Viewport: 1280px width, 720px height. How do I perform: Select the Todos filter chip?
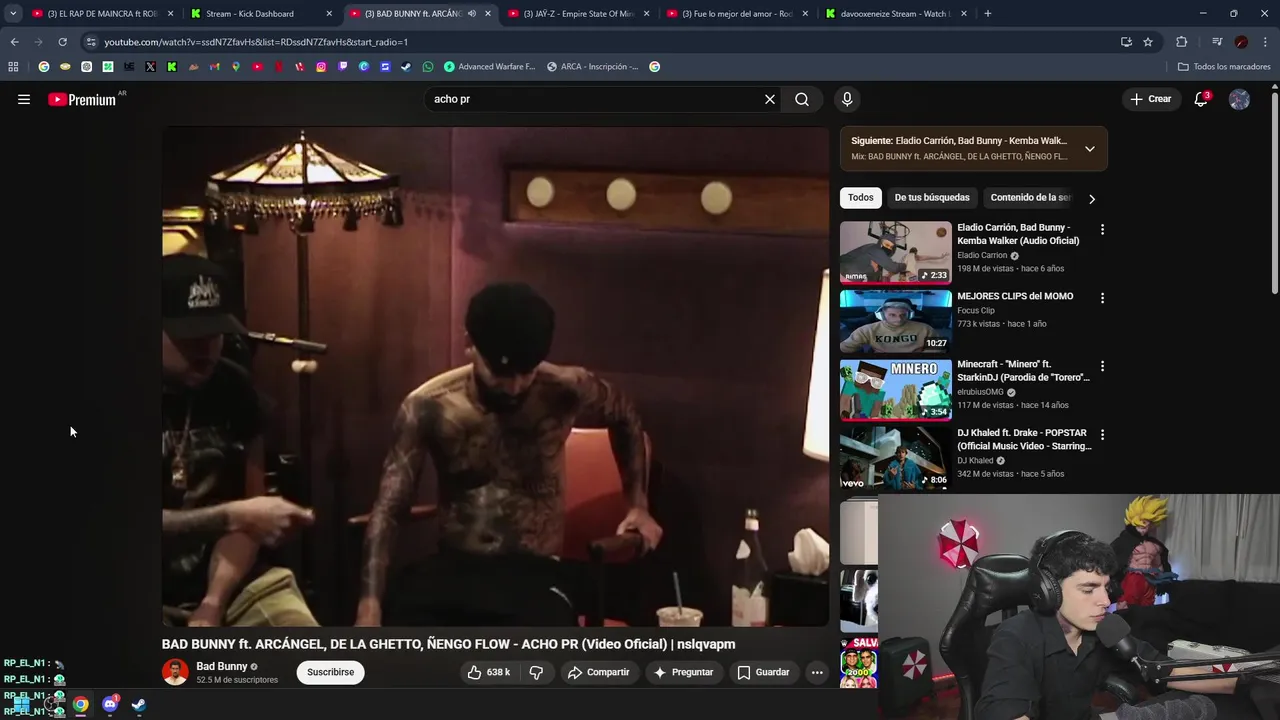click(x=861, y=198)
